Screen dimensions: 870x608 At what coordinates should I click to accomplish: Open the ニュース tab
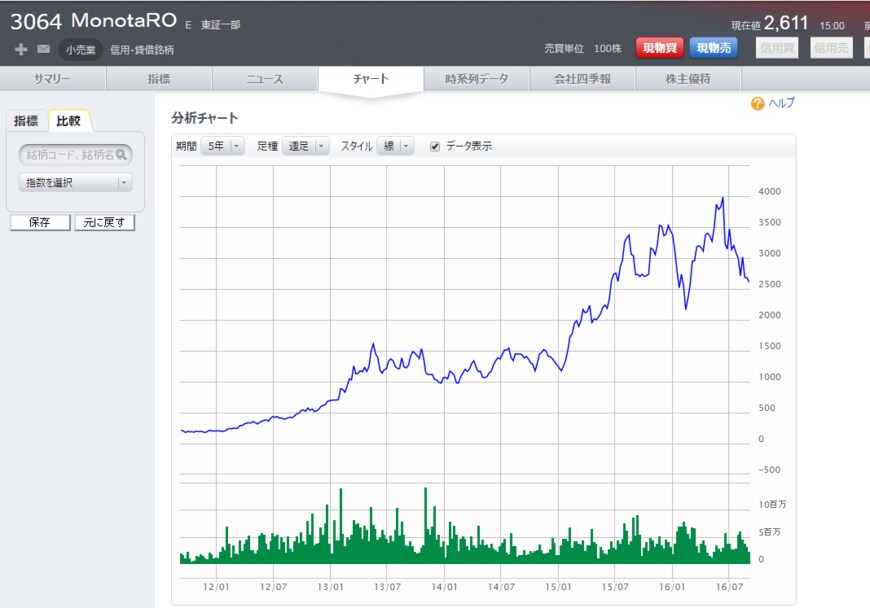(x=265, y=79)
